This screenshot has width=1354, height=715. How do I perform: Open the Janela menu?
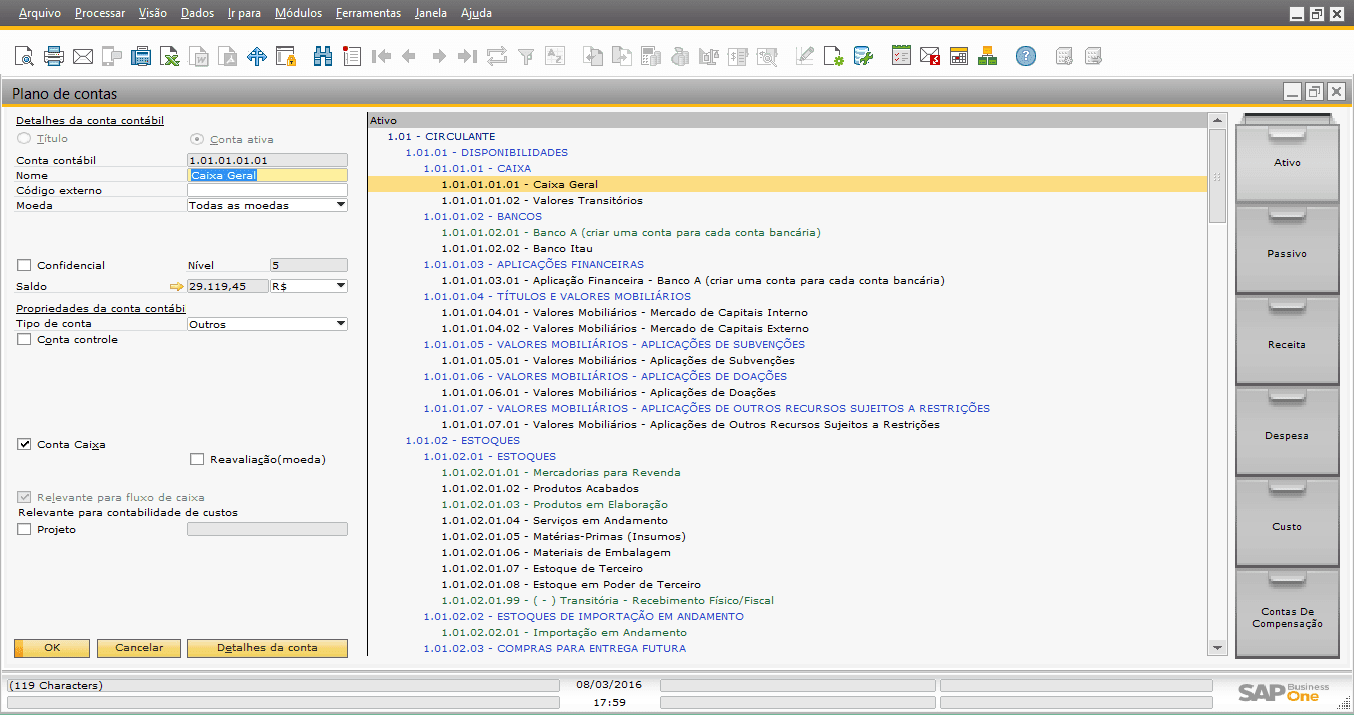point(431,13)
